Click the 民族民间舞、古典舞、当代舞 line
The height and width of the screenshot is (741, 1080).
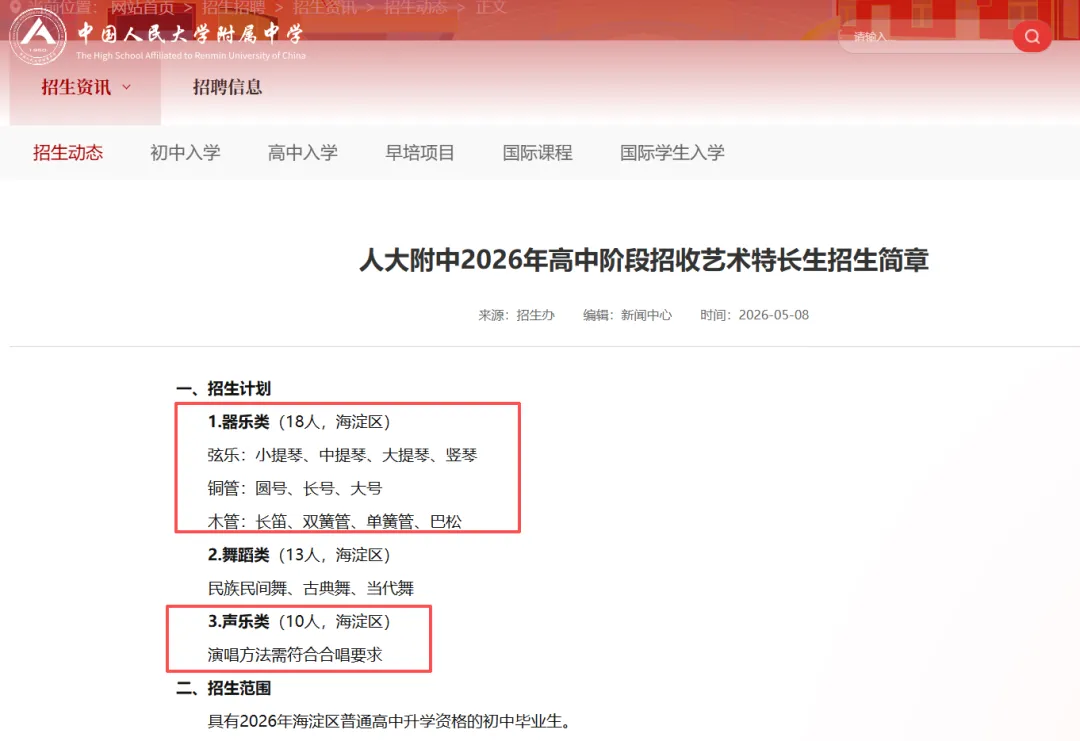311,588
